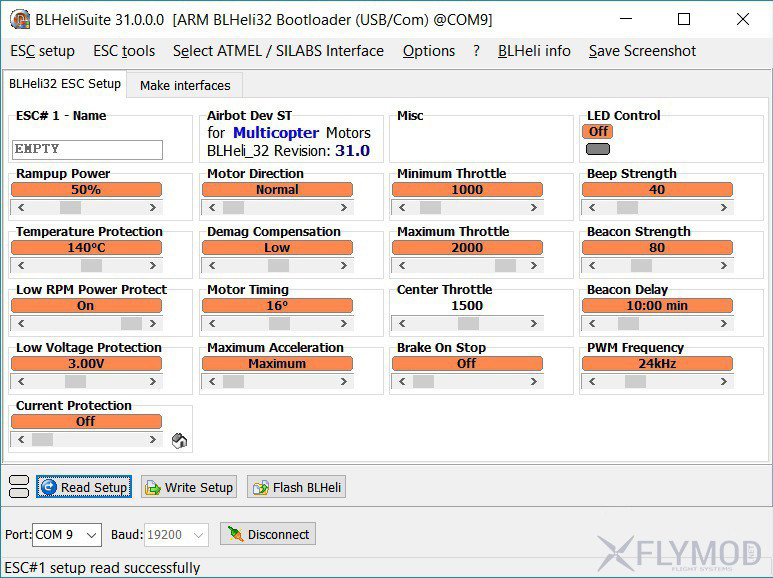Image resolution: width=773 pixels, height=578 pixels.
Task: Select the BLHeli32 ESC Setup tab
Action: 65,83
